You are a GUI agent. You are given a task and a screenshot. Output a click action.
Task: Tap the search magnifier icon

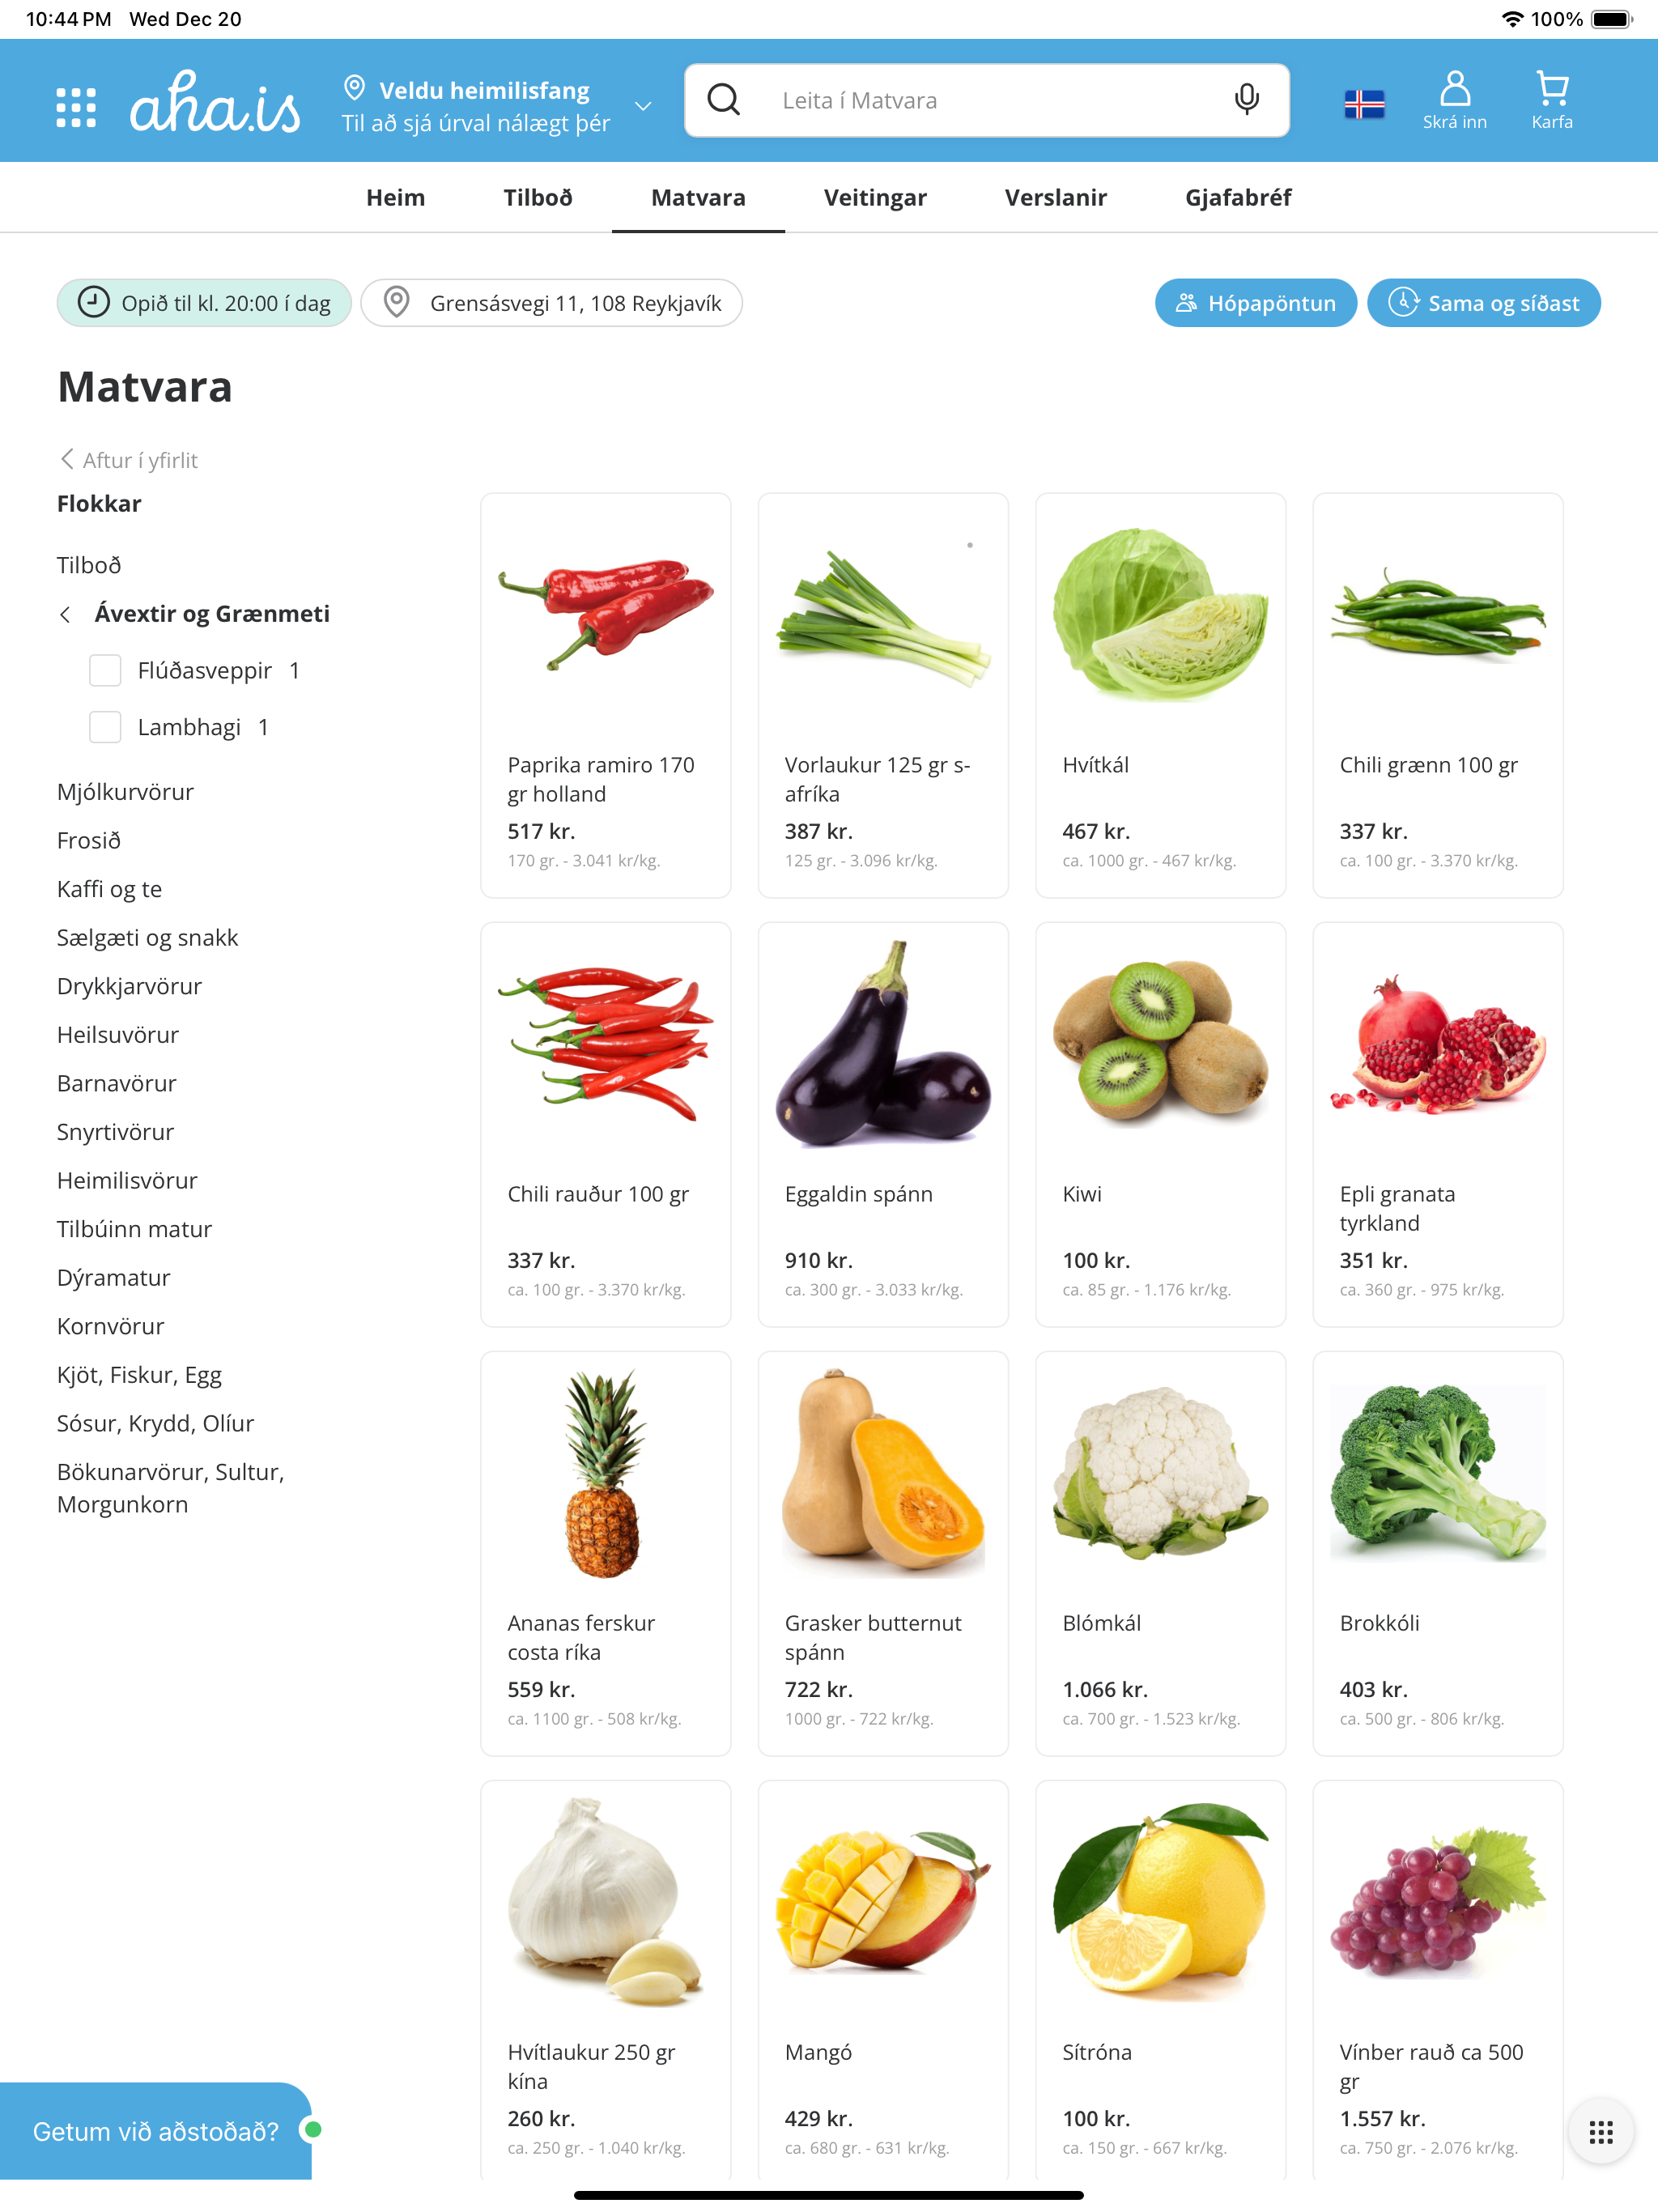(x=724, y=100)
